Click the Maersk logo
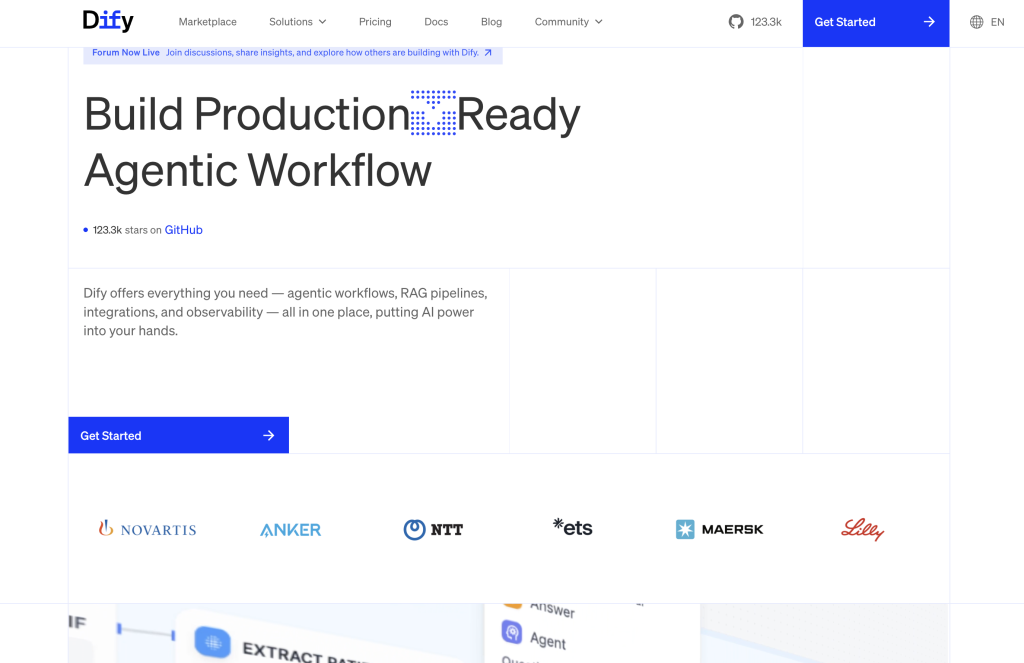This screenshot has height=663, width=1024. tap(719, 529)
